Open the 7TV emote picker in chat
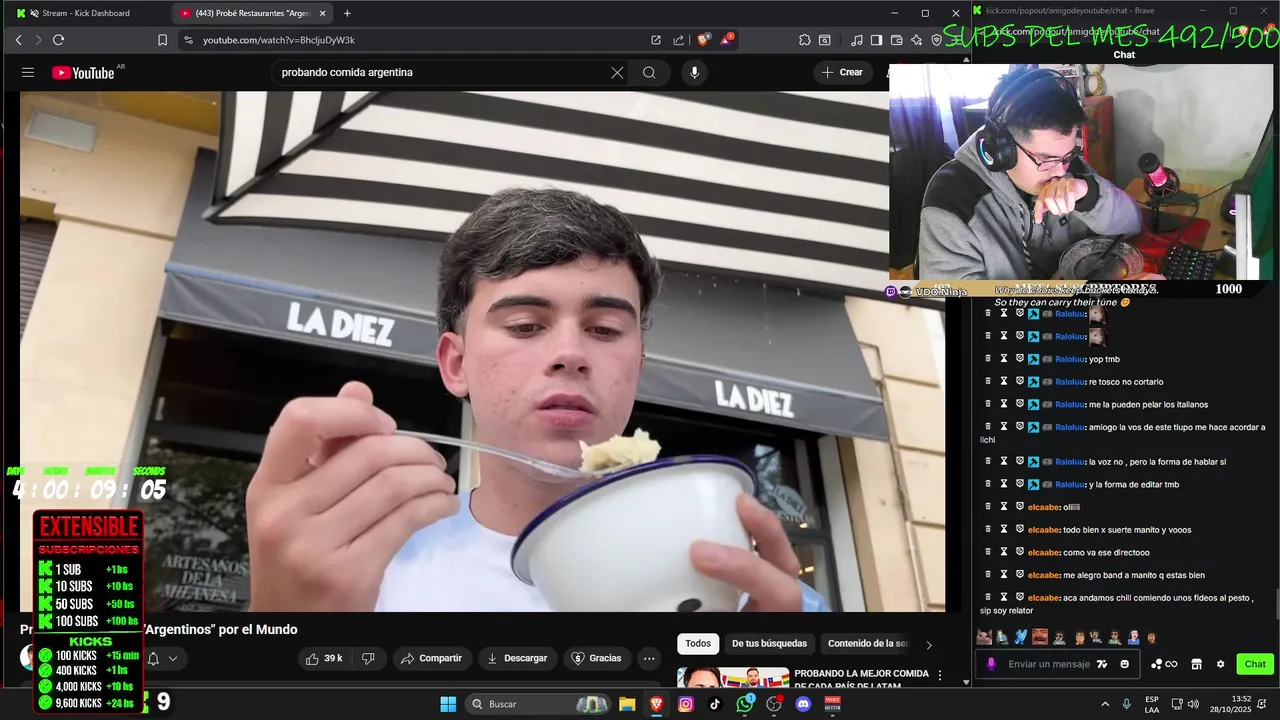 click(1102, 664)
